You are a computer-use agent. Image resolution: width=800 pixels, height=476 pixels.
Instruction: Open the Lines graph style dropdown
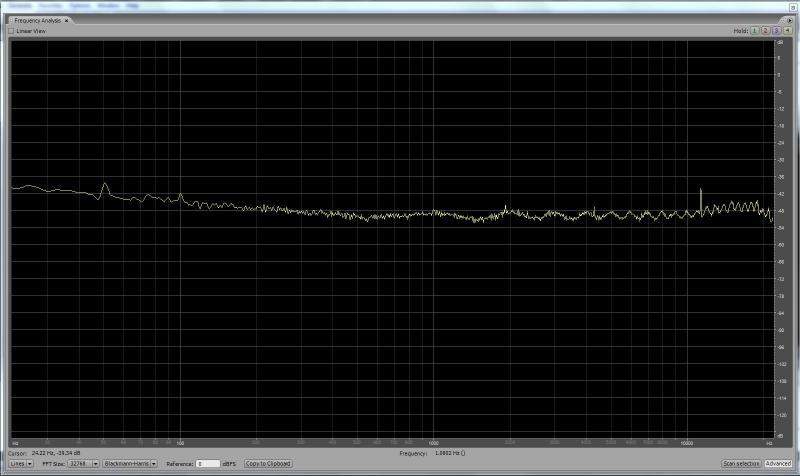click(21, 464)
